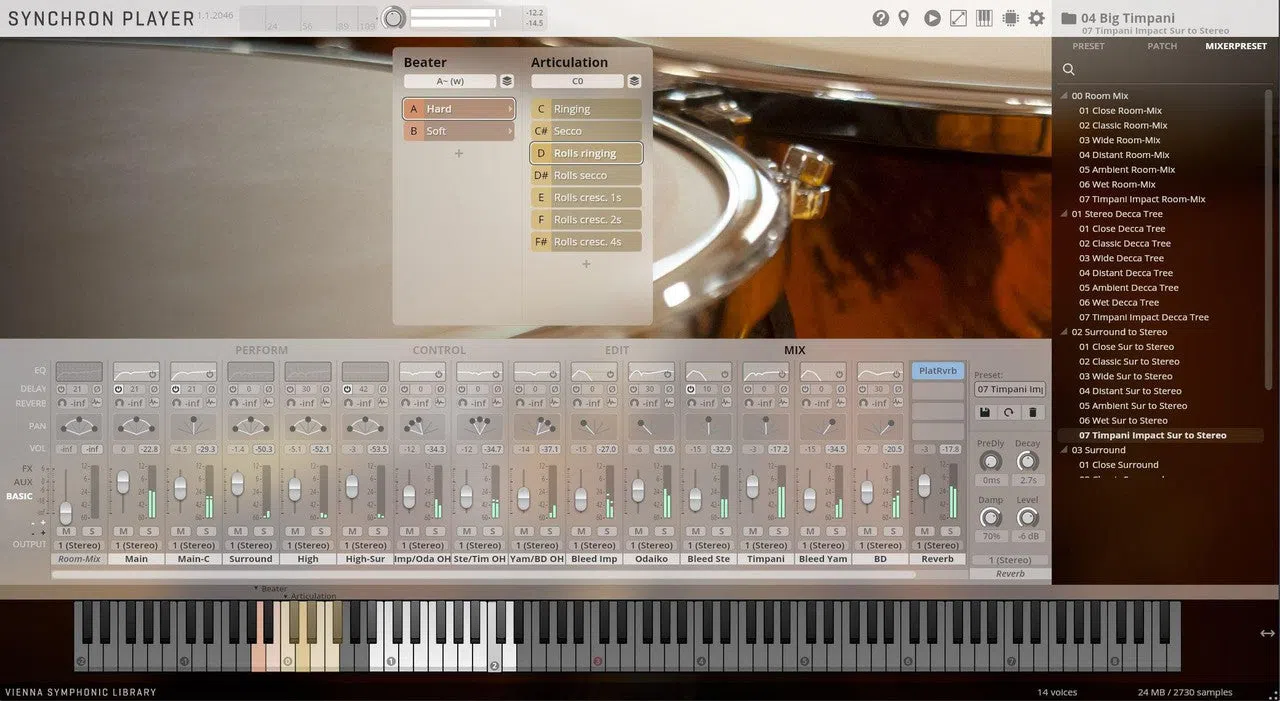Click the mixer horizontal scrollbar
1280x701 pixels.
point(483,574)
